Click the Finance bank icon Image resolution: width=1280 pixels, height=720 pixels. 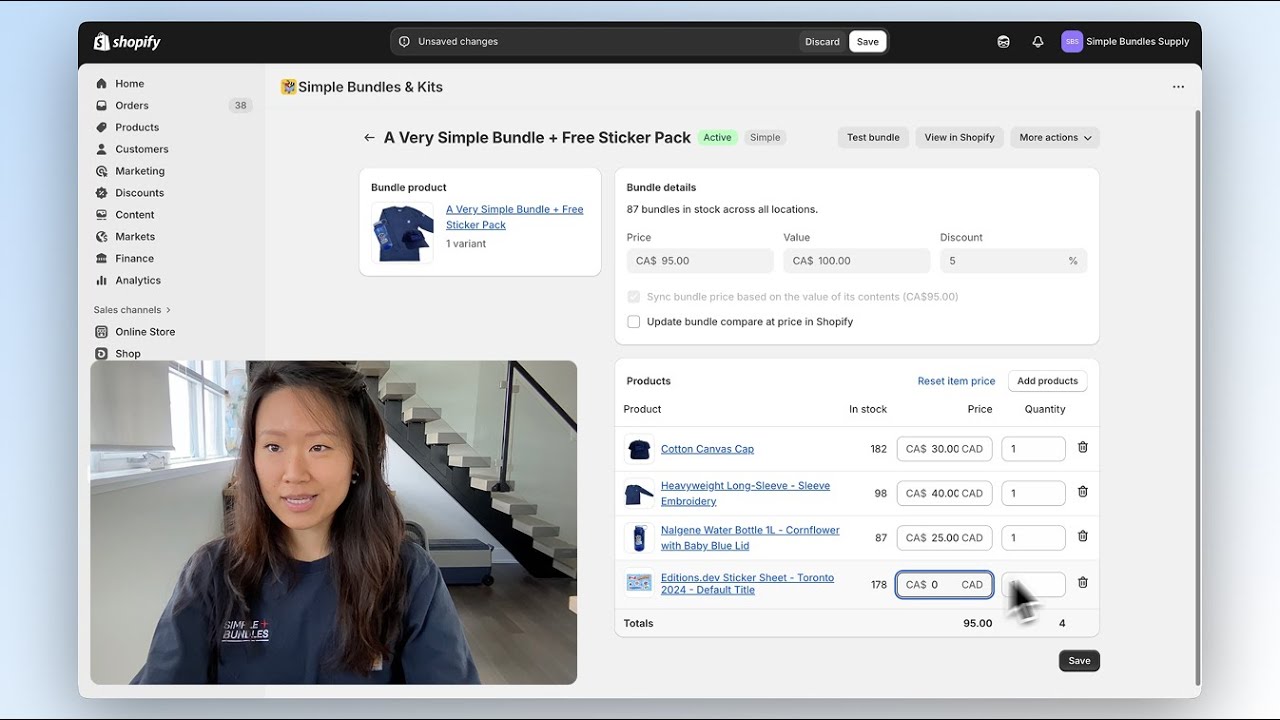coord(101,259)
